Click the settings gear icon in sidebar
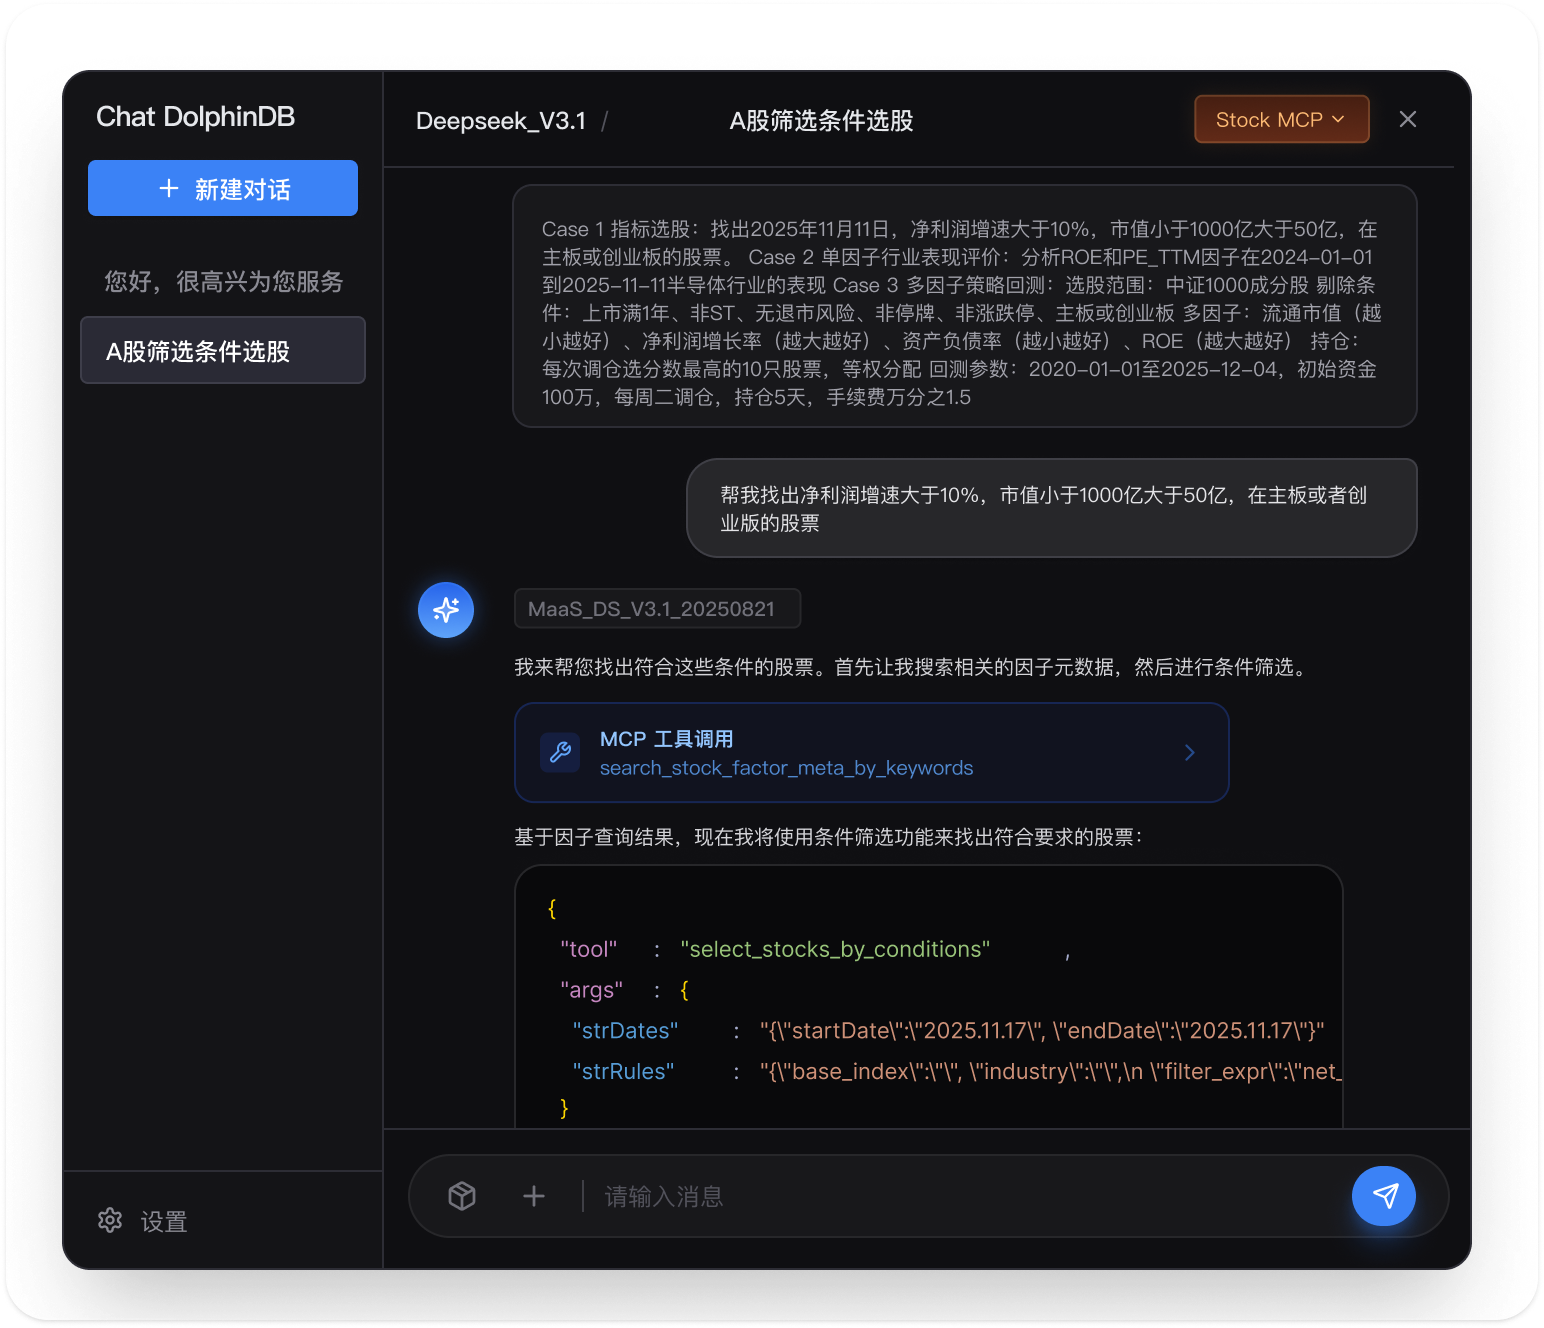The image size is (1544, 1328). (x=110, y=1220)
